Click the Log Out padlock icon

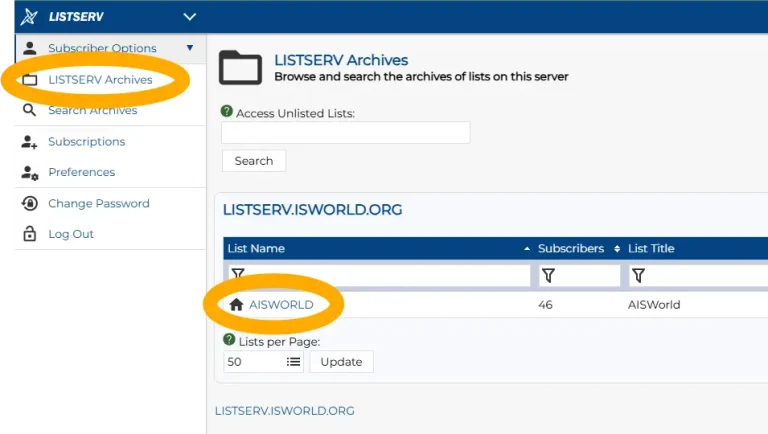coord(29,234)
